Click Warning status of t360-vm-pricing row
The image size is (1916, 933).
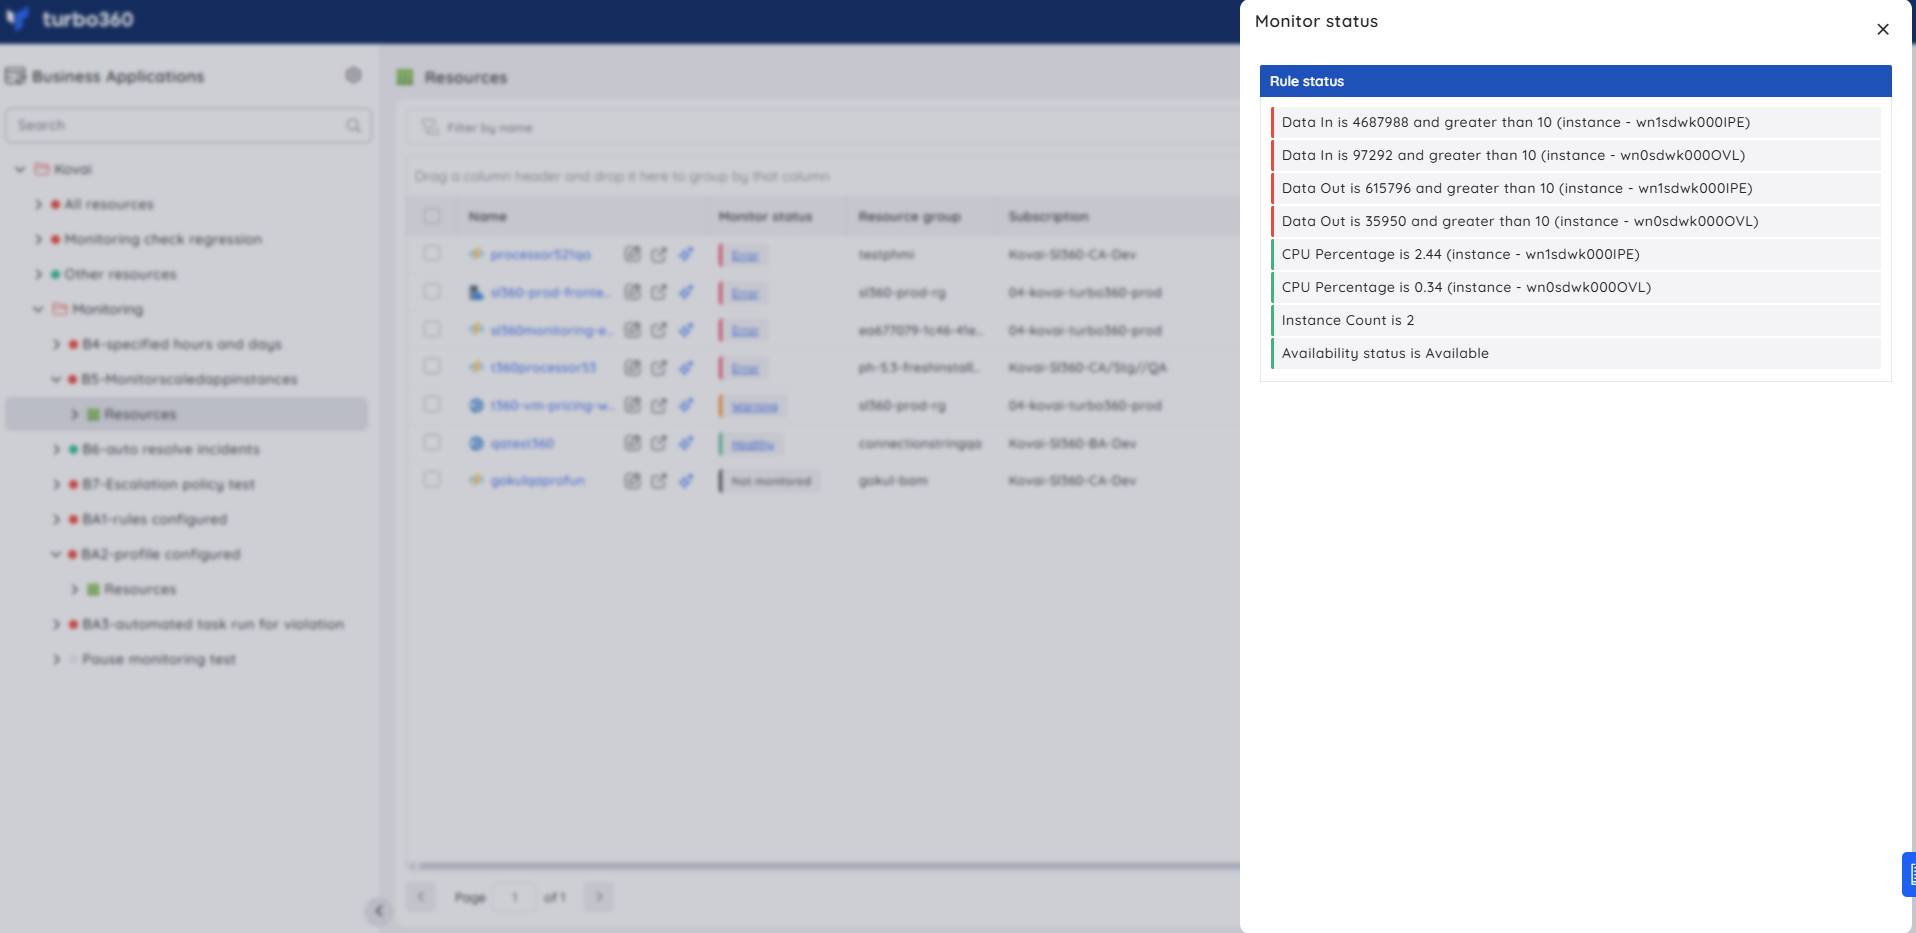tap(754, 406)
